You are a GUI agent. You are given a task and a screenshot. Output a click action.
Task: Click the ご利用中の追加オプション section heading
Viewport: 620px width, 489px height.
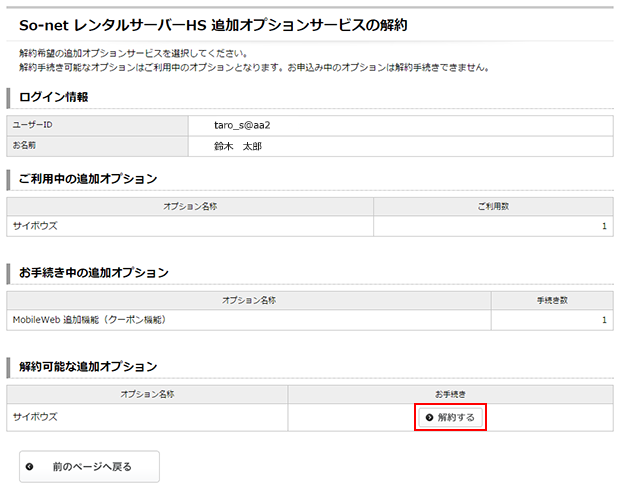[87, 179]
